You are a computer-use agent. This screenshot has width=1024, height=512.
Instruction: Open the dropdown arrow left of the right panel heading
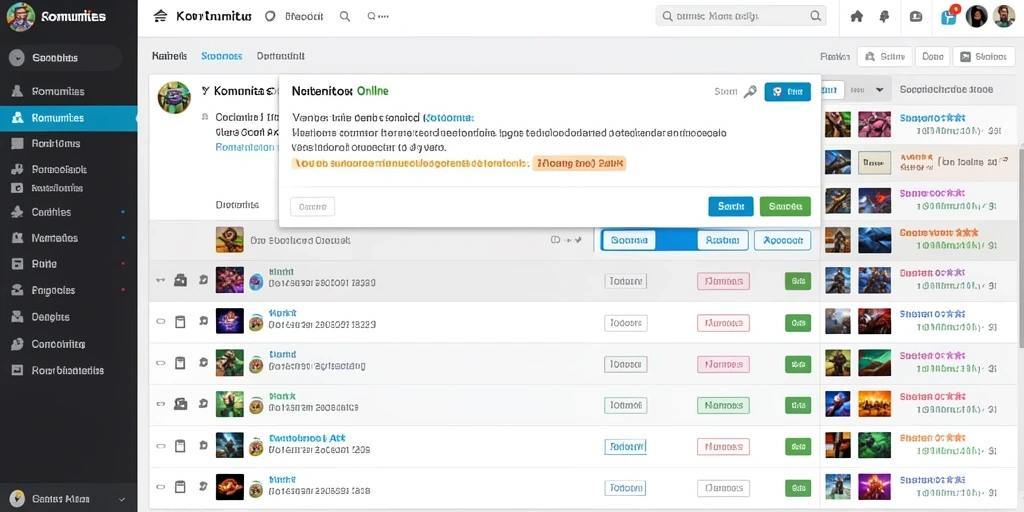[879, 90]
